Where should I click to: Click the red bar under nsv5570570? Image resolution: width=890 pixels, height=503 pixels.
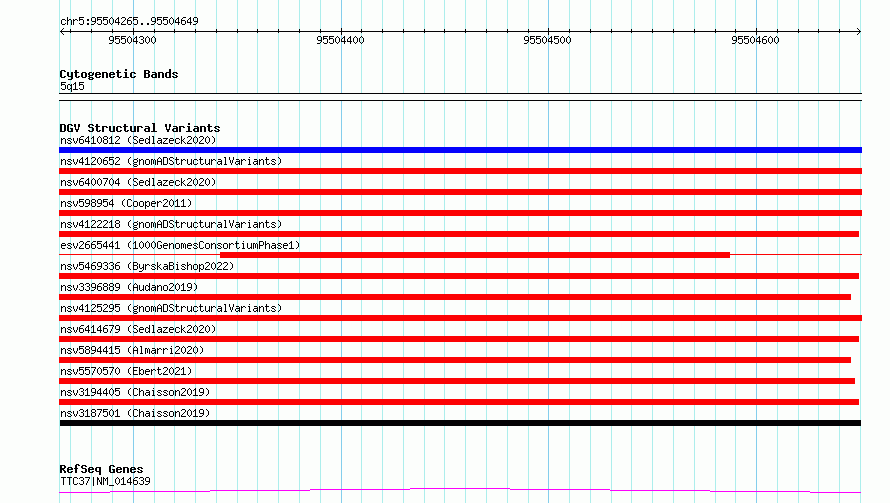tap(457, 381)
